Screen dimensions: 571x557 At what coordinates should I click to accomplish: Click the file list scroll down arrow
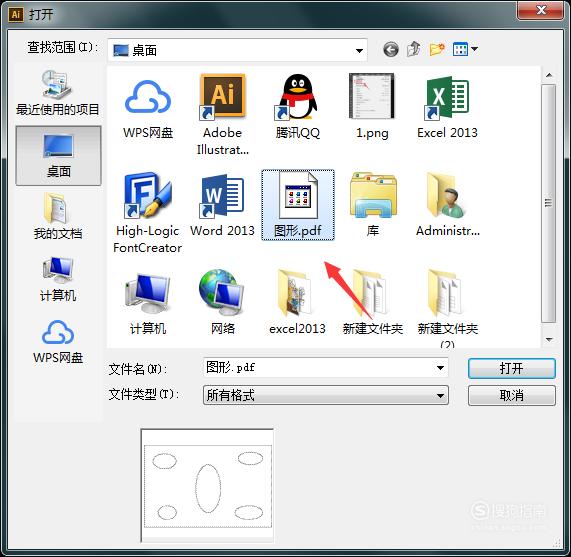click(x=549, y=339)
